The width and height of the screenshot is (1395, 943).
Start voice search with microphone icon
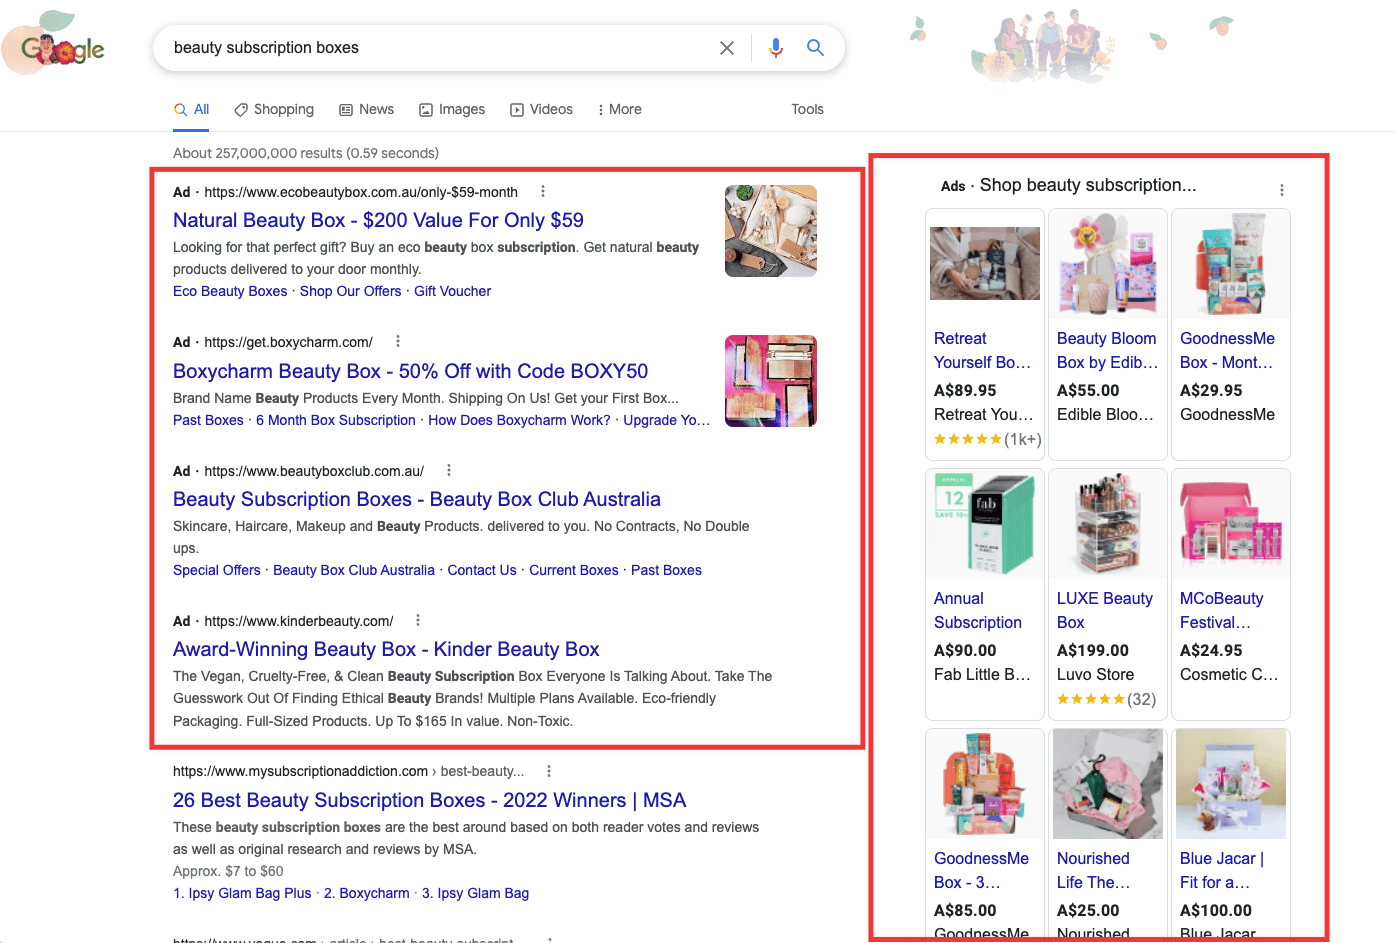click(x=776, y=48)
